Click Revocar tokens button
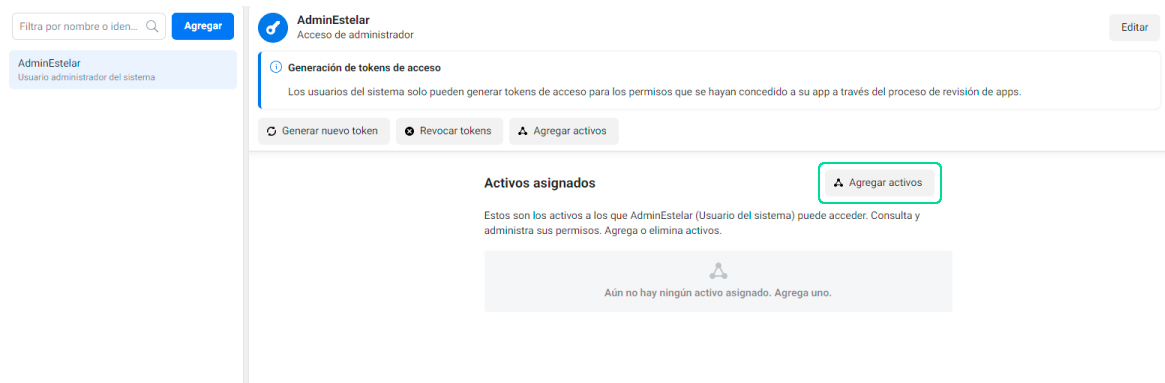The height and width of the screenshot is (383, 1165). click(450, 131)
